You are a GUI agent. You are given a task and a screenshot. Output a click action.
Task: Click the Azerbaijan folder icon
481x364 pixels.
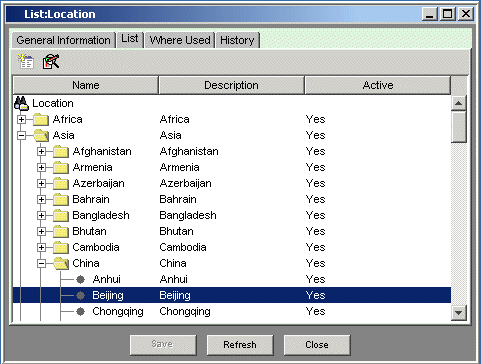coord(61,183)
